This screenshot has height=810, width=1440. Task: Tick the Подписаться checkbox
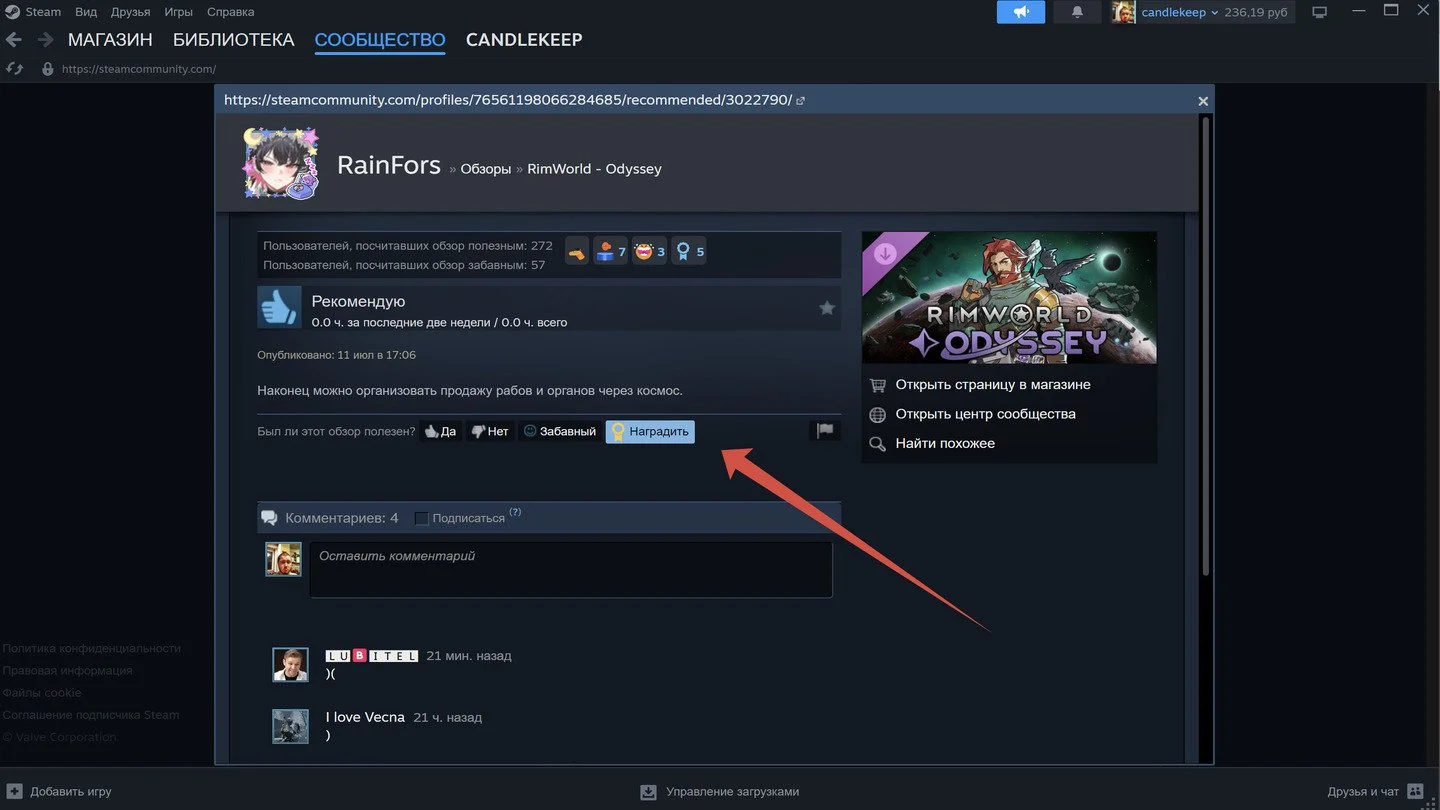pyautogui.click(x=422, y=518)
